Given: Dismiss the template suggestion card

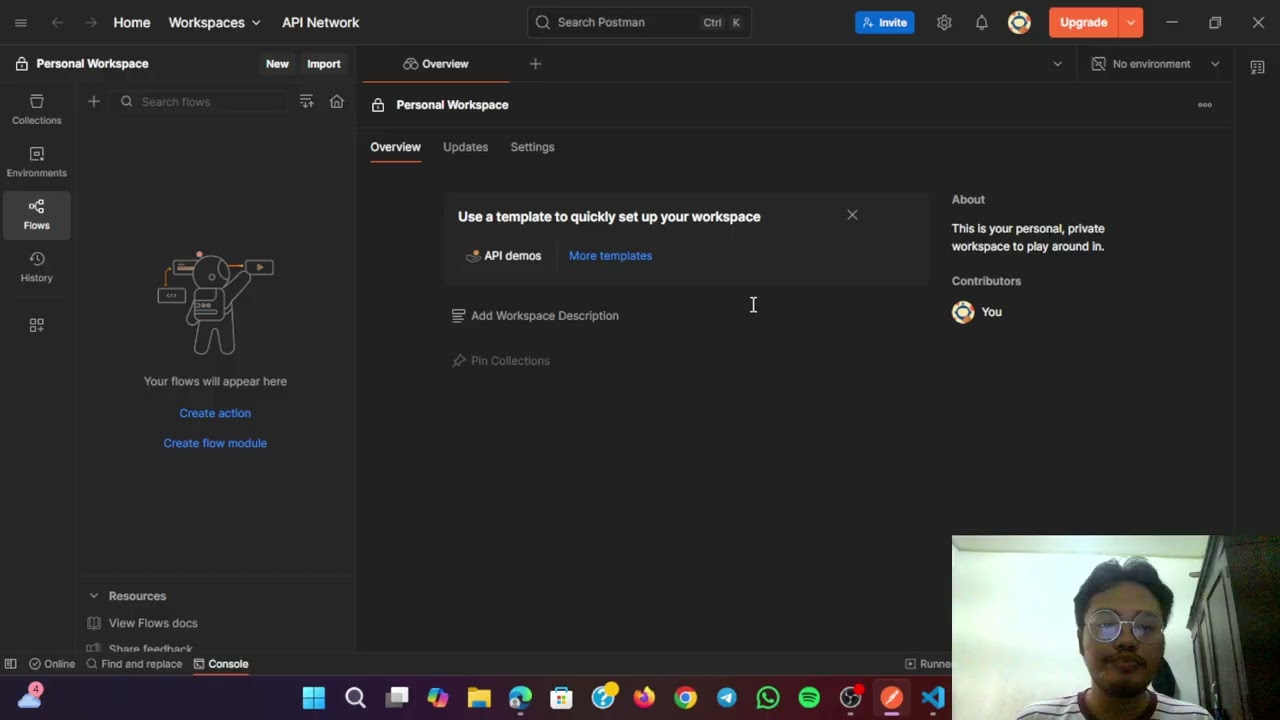Looking at the screenshot, I should (x=852, y=215).
